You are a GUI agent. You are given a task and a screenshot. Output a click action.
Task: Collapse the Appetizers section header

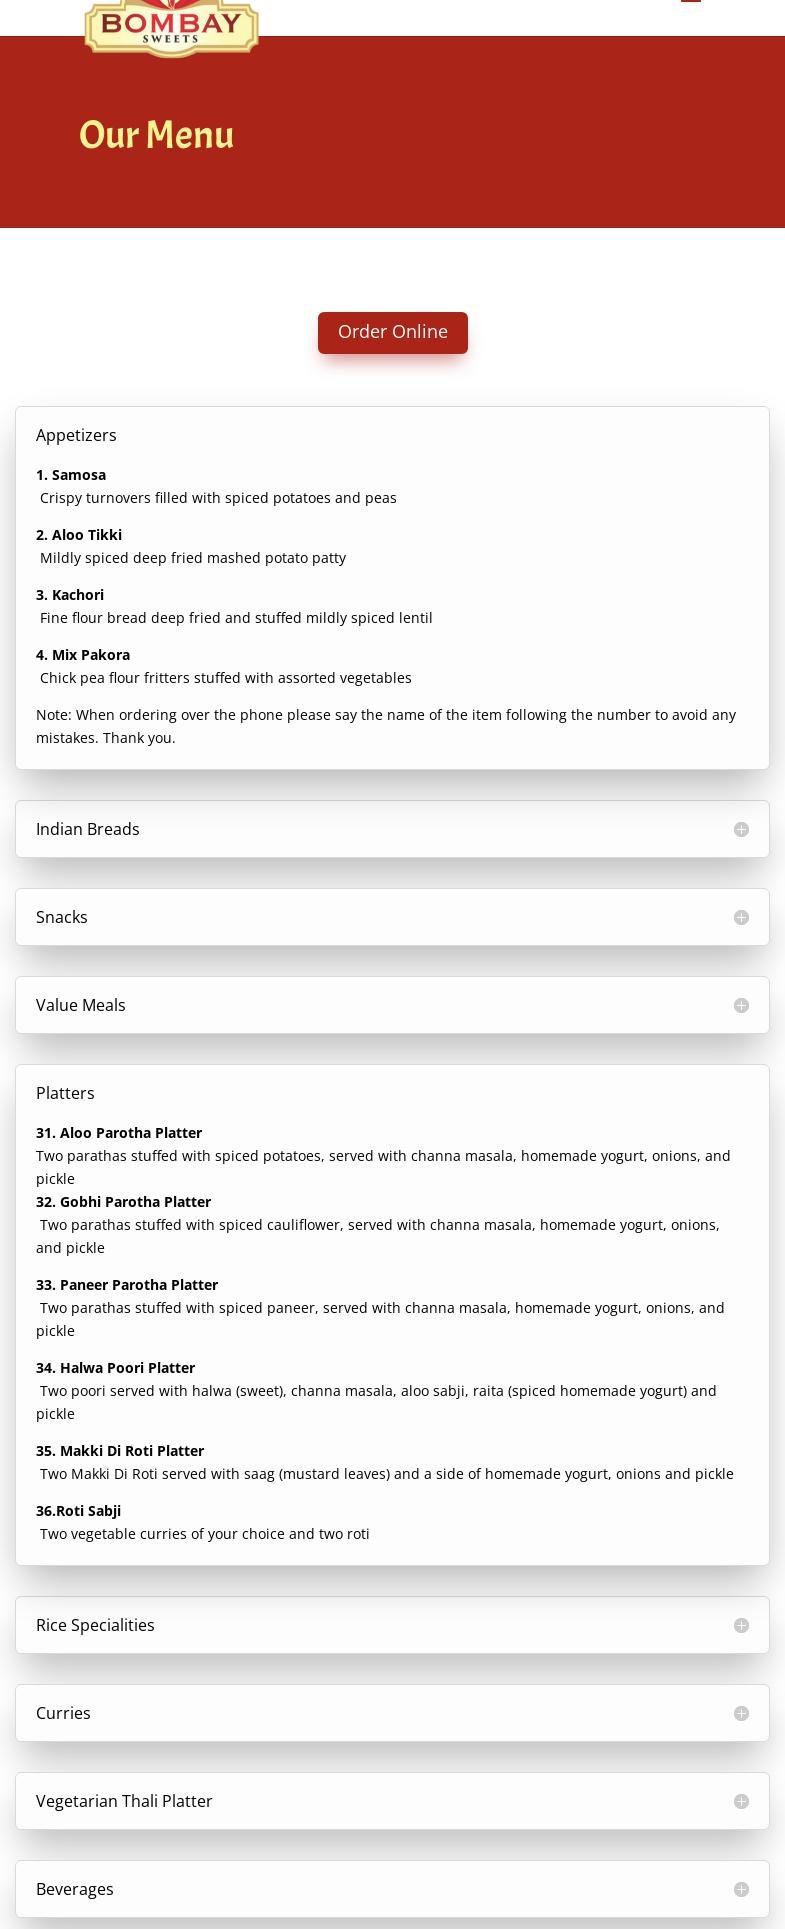click(x=76, y=435)
